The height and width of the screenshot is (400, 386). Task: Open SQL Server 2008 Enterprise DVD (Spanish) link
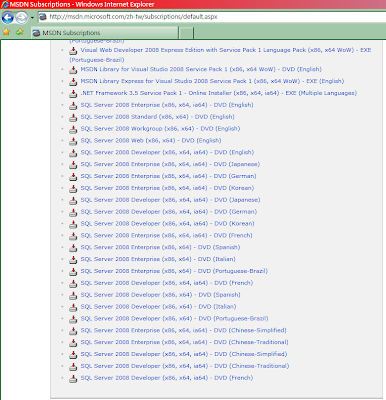[160, 247]
